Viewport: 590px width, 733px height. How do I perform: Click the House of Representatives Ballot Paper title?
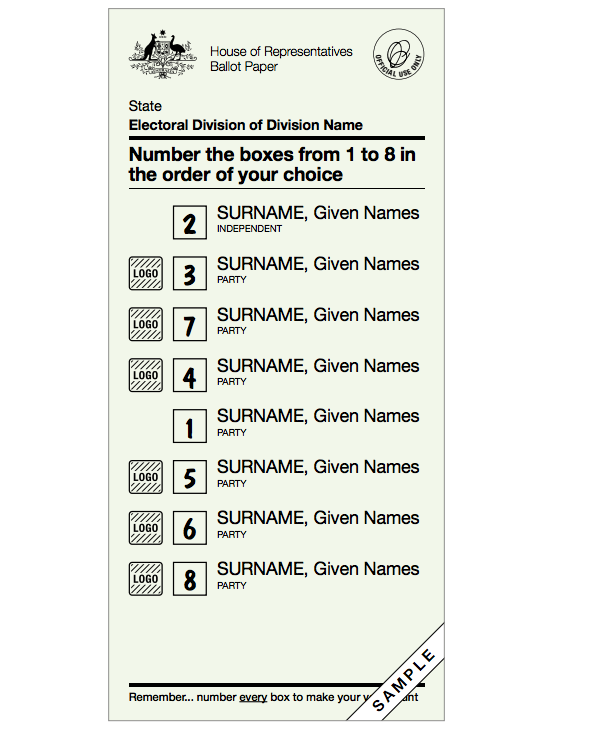tap(281, 59)
